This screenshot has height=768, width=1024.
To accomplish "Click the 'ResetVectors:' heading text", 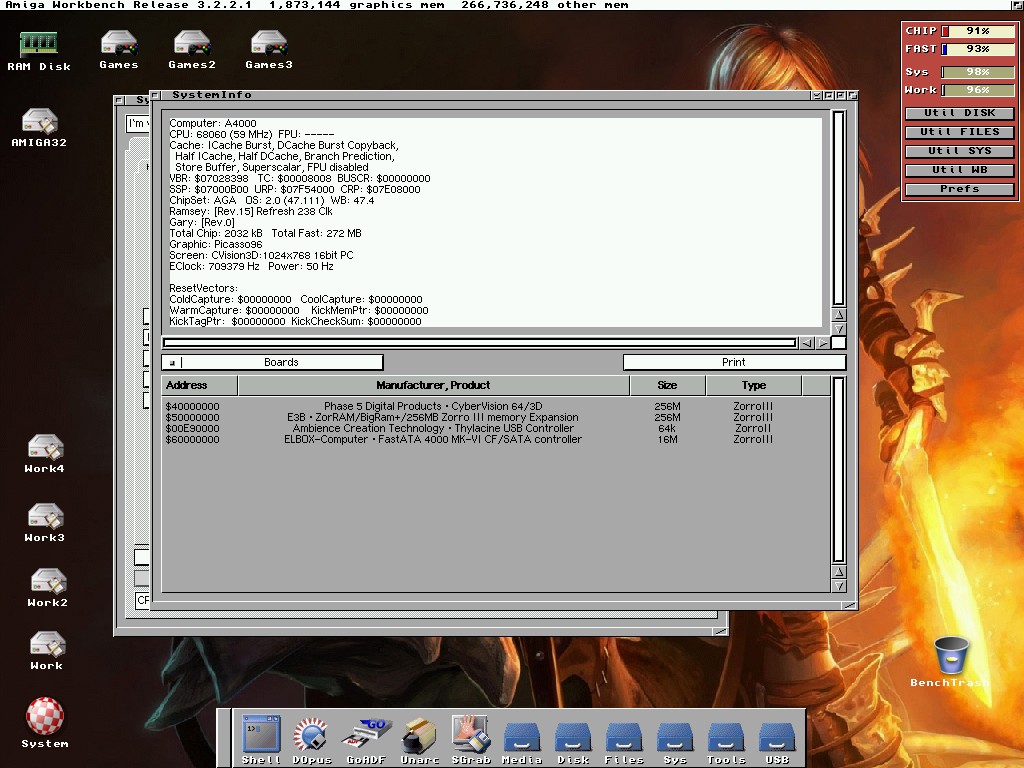I will pyautogui.click(x=203, y=288).
